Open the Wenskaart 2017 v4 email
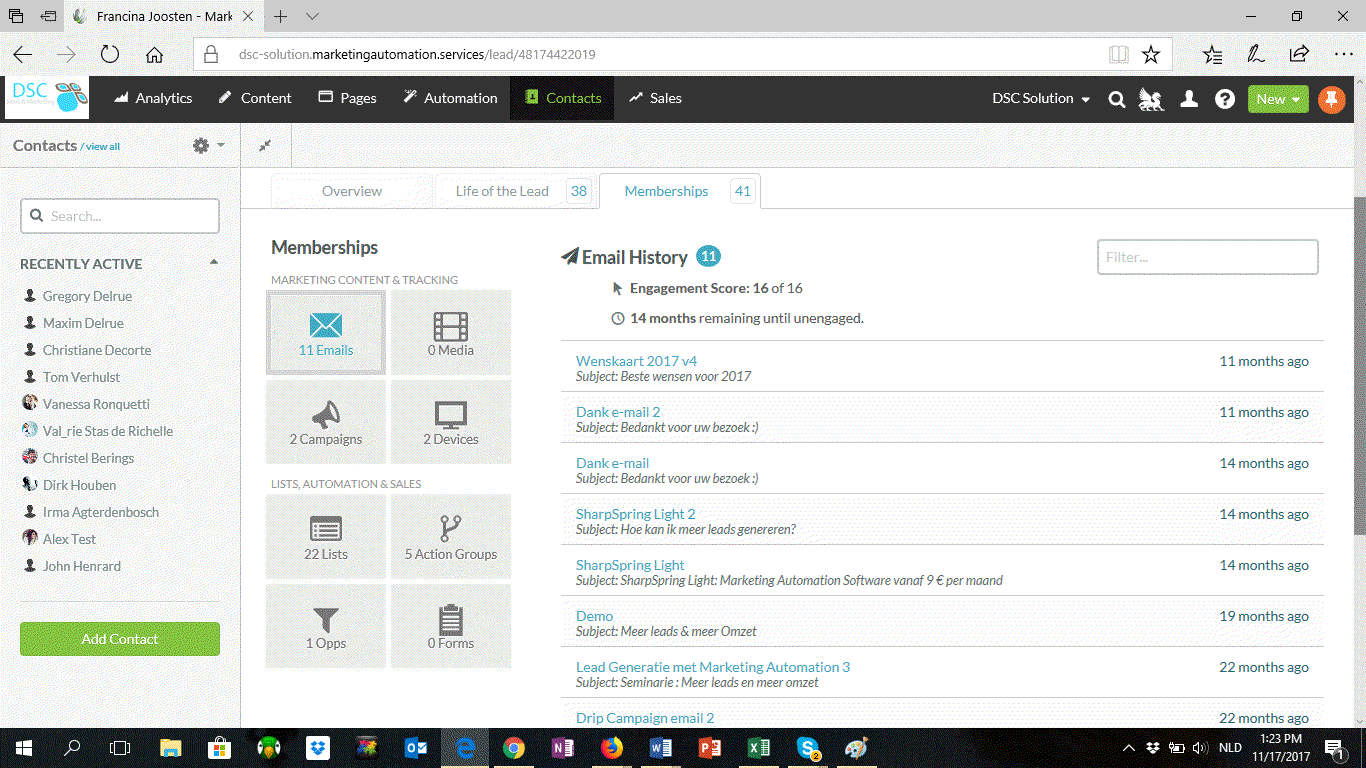 point(636,361)
